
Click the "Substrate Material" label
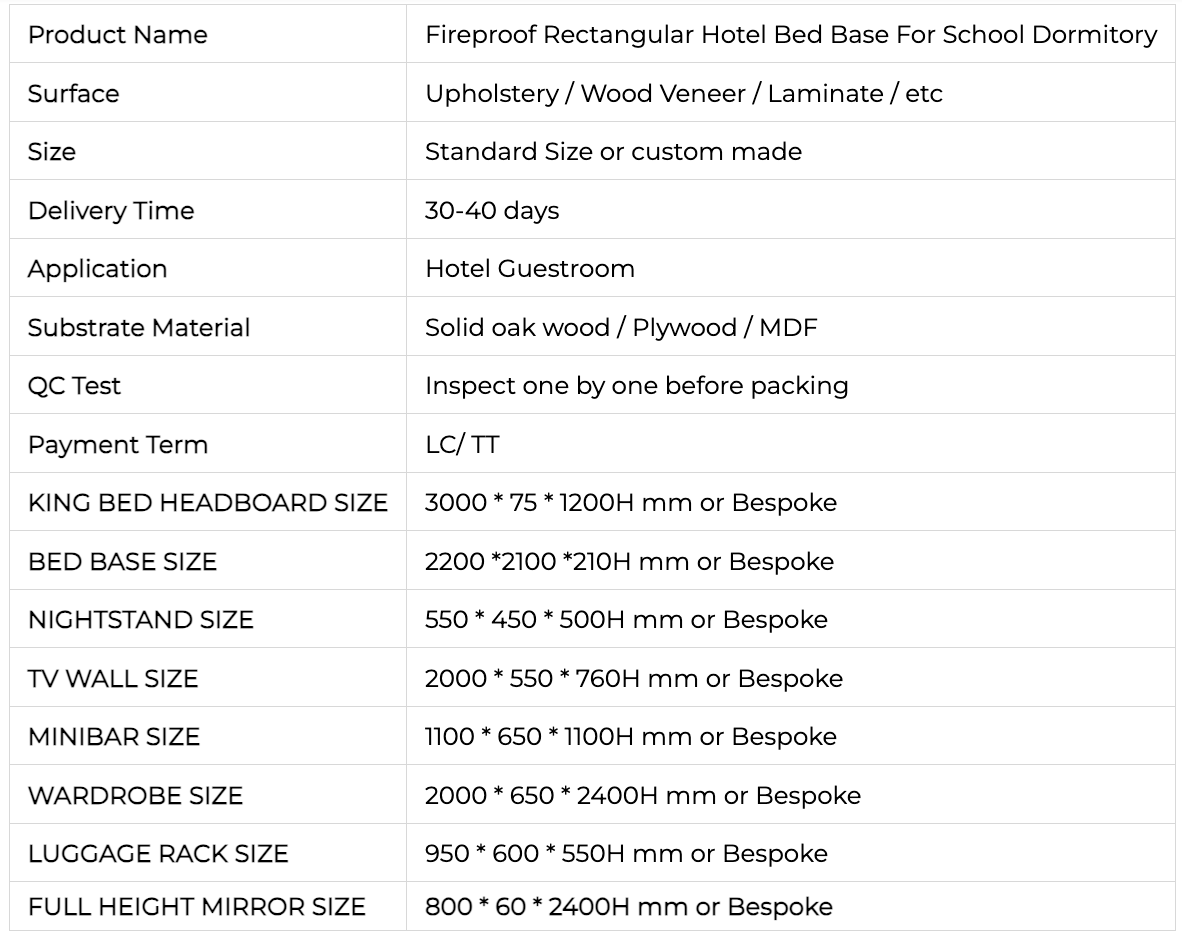pyautogui.click(x=139, y=328)
